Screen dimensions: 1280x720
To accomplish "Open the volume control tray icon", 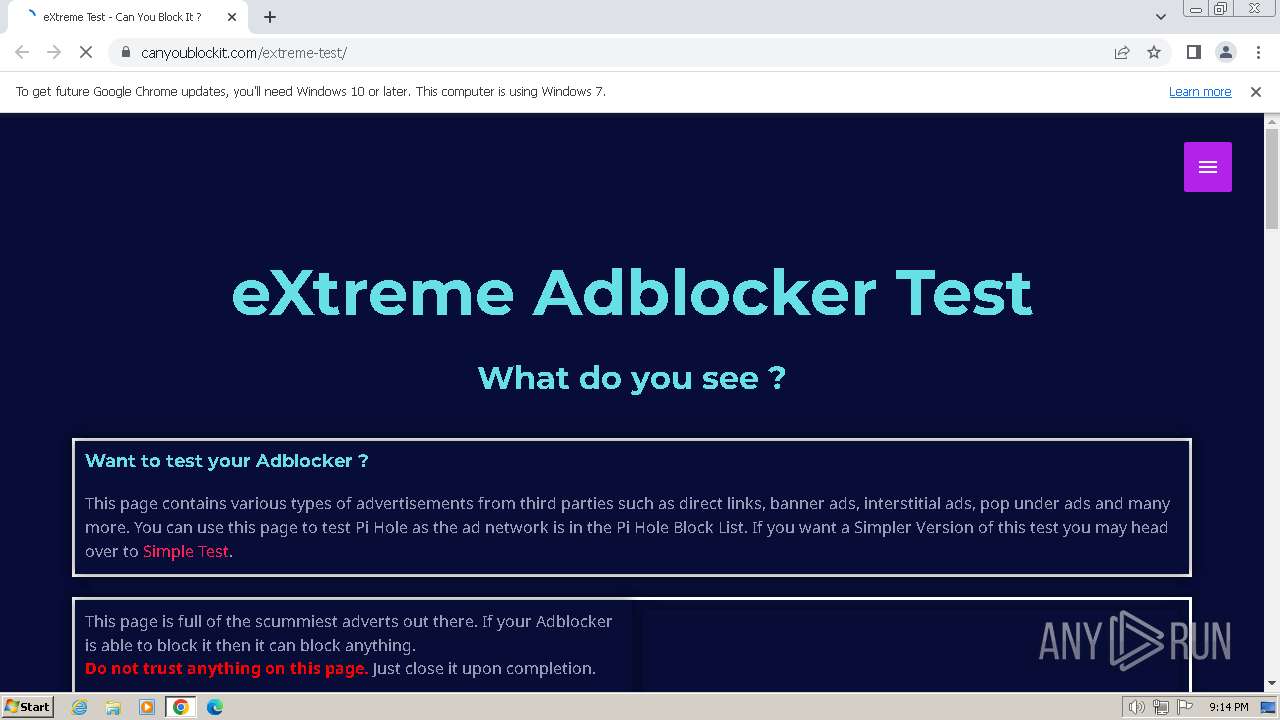I will click(1137, 707).
